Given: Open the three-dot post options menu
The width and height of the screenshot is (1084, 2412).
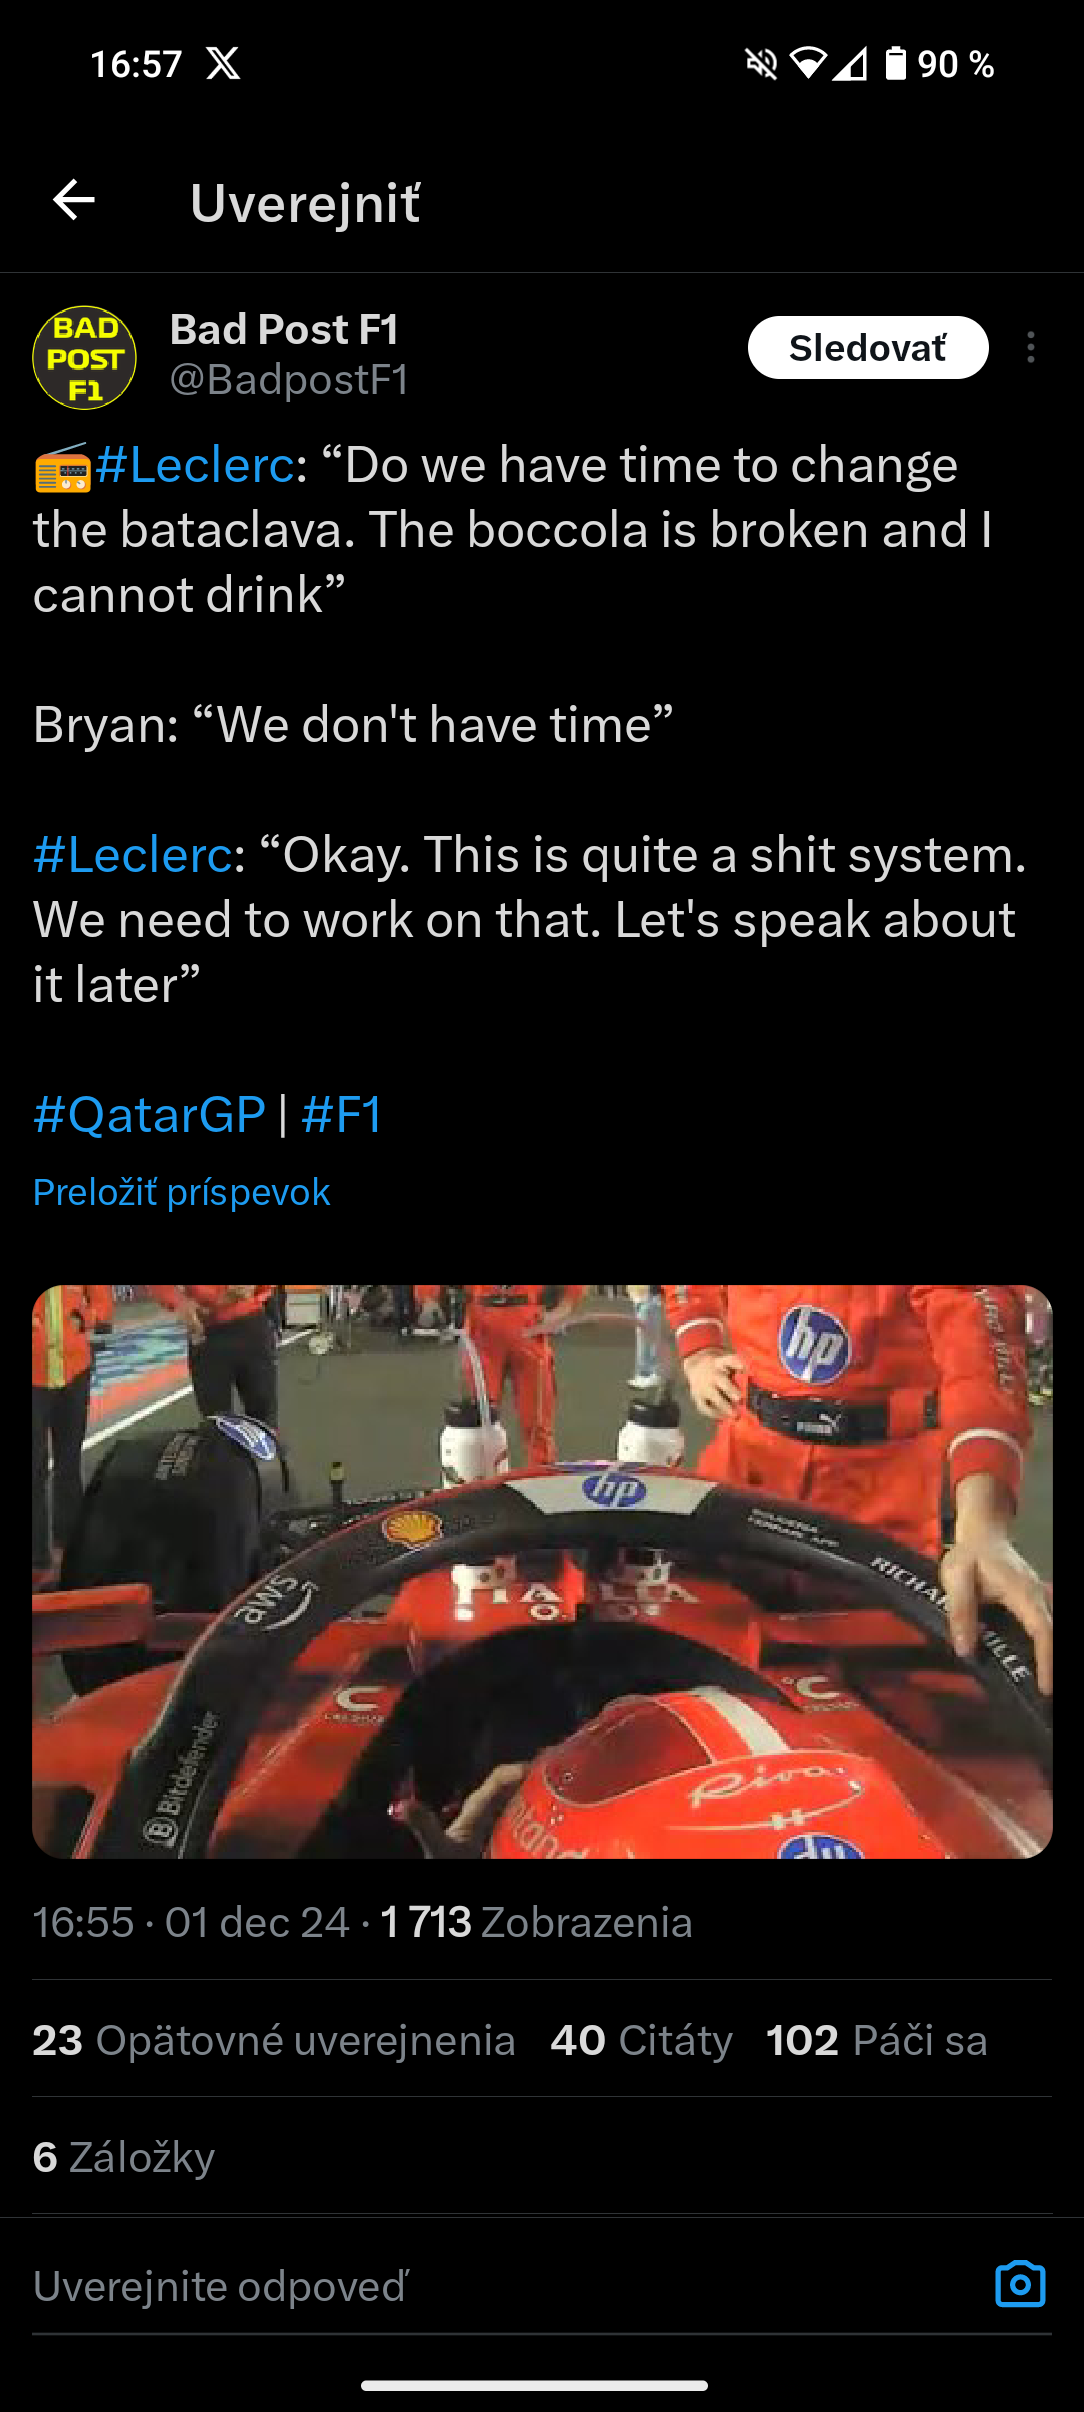Looking at the screenshot, I should point(1030,348).
